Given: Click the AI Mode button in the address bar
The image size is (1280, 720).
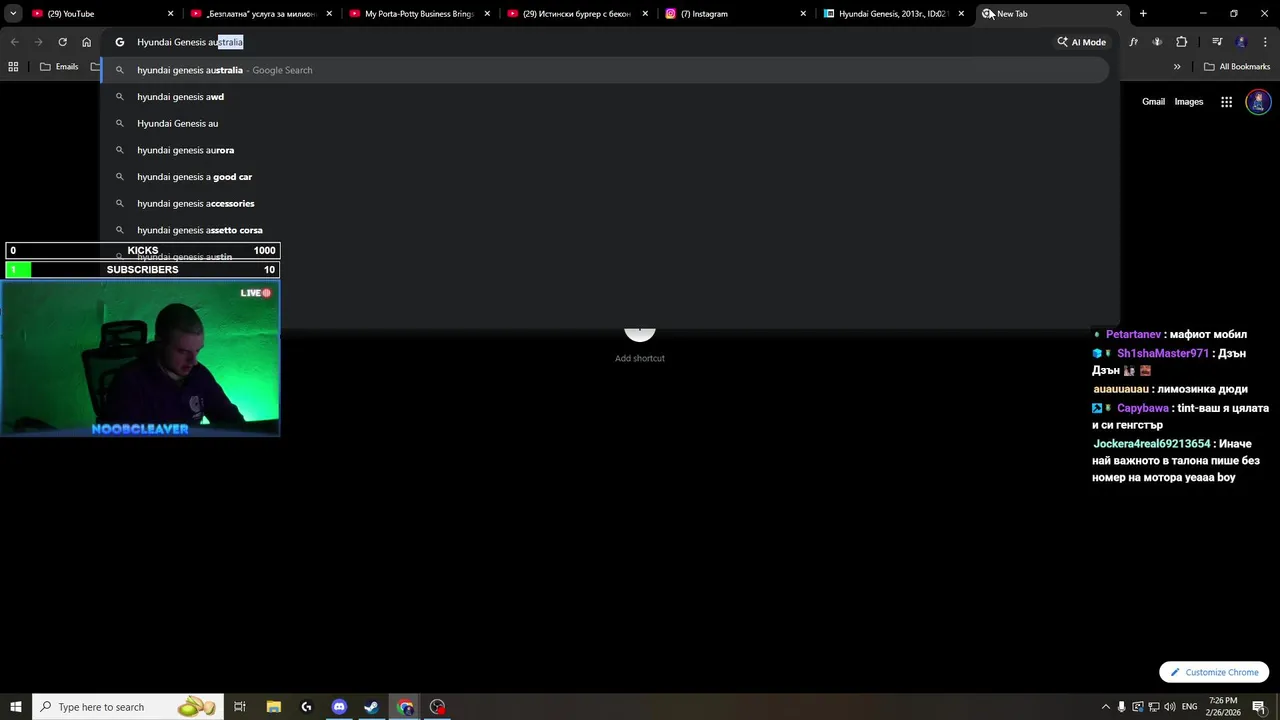Looking at the screenshot, I should pyautogui.click(x=1081, y=42).
